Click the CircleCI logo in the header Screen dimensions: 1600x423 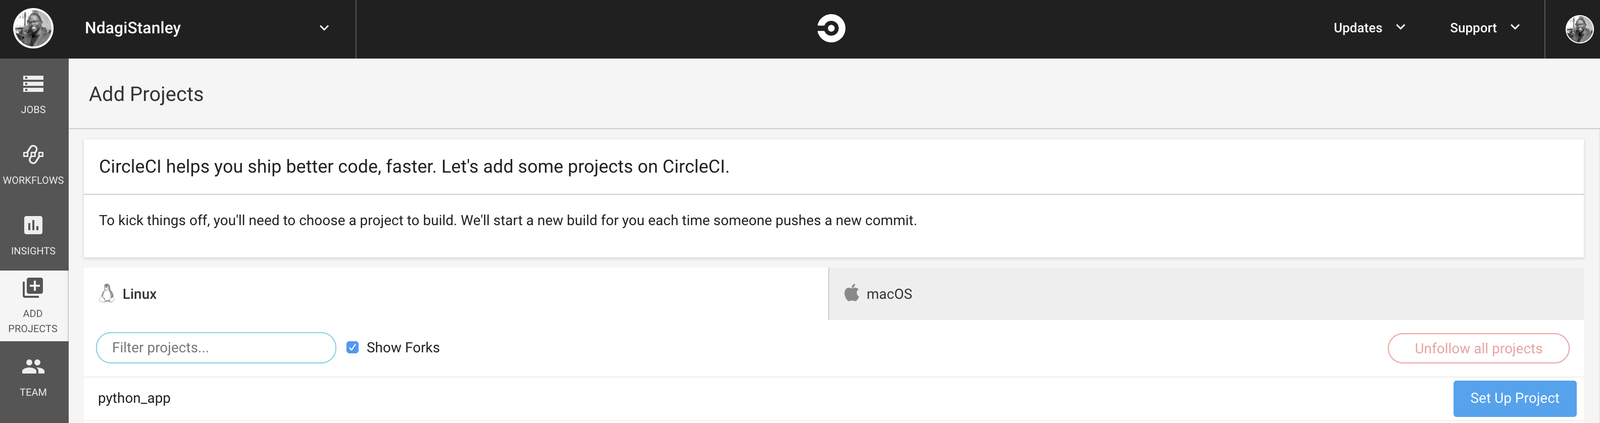[831, 28]
